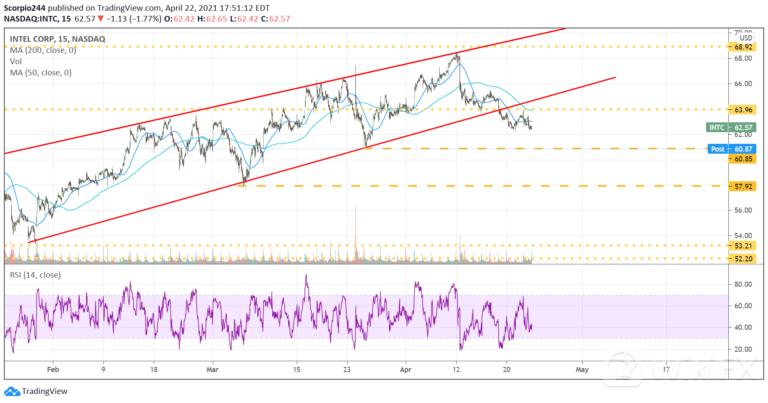Click the INTC current price tag 62.57
Viewport: 768px width, 403px height.
741,128
